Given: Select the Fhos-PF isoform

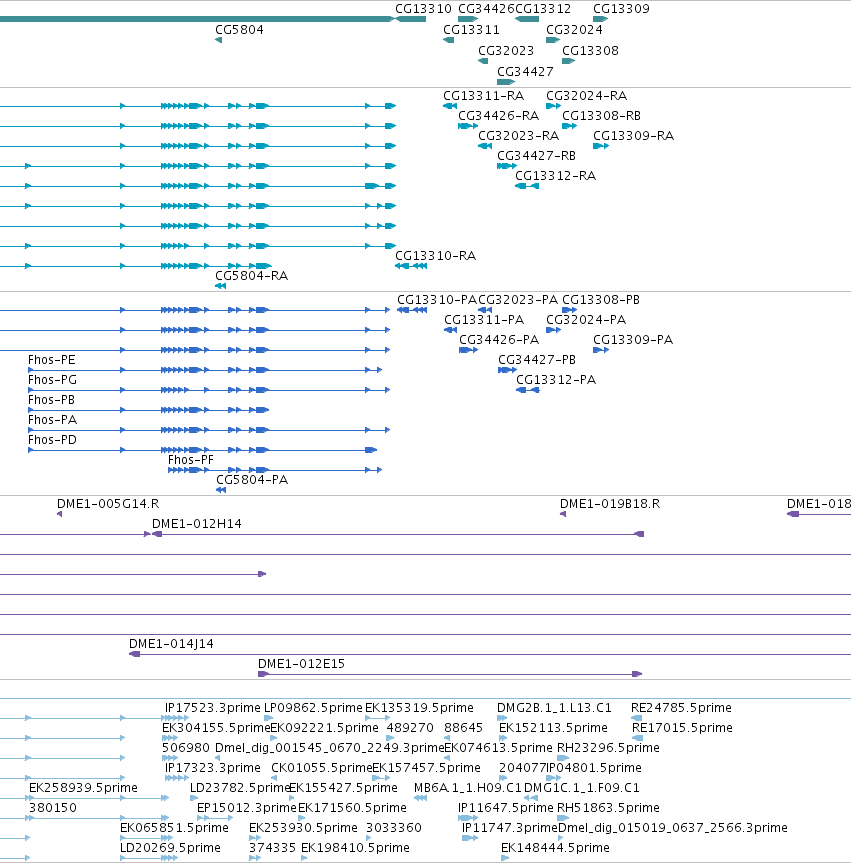Looking at the screenshot, I should tap(190, 460).
